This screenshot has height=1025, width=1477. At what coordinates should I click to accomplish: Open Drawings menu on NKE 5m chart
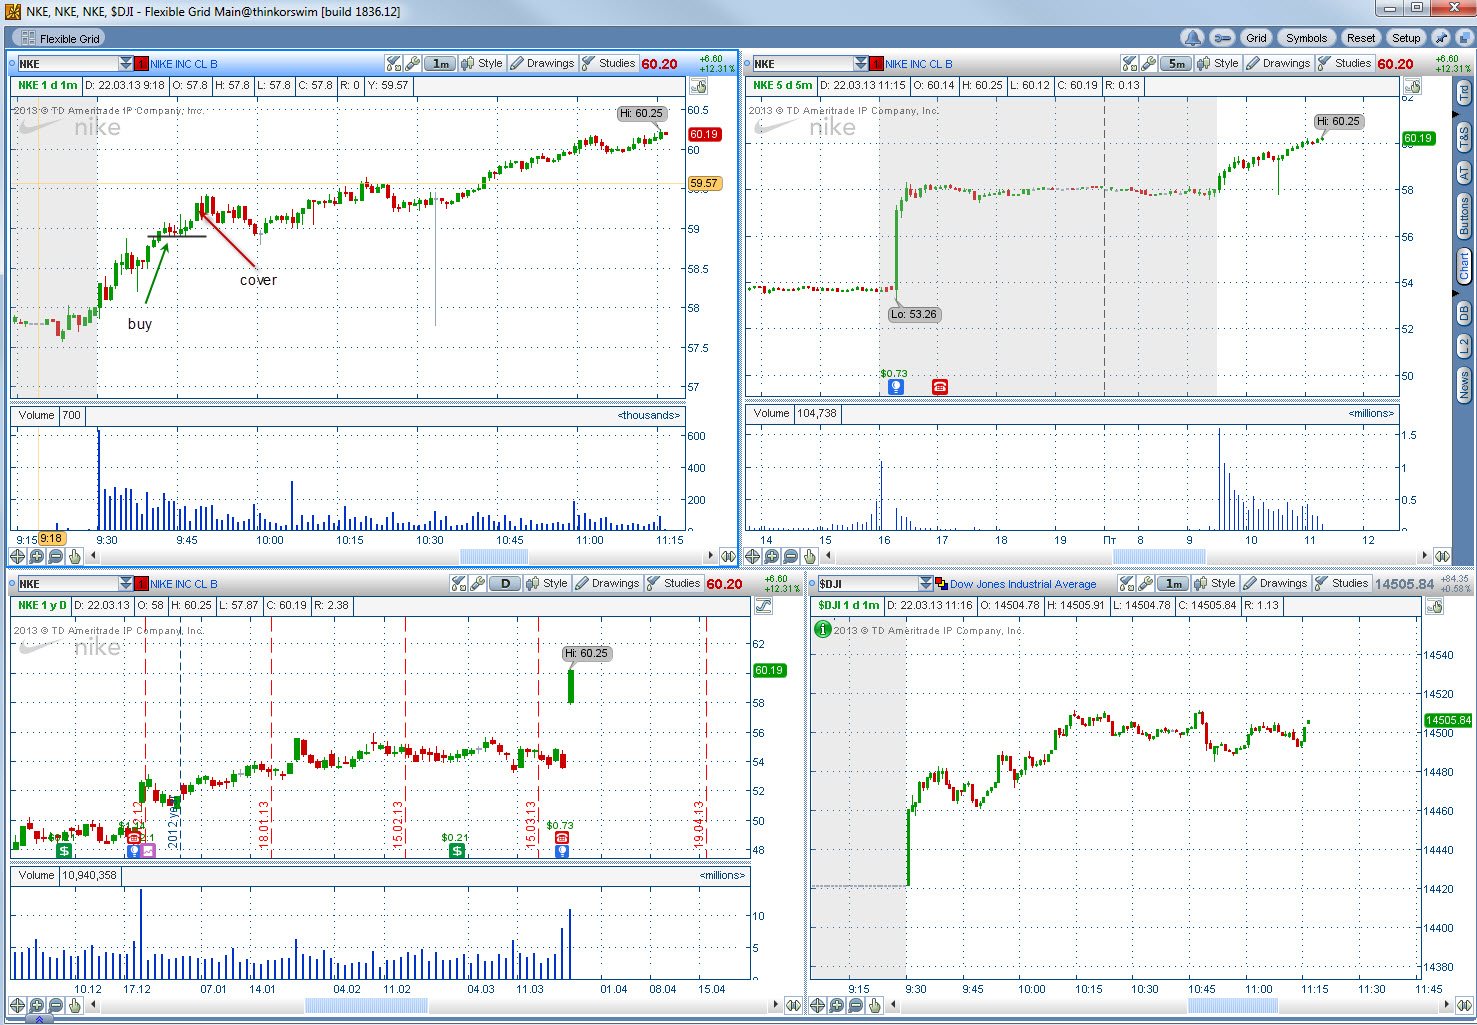click(x=1278, y=63)
